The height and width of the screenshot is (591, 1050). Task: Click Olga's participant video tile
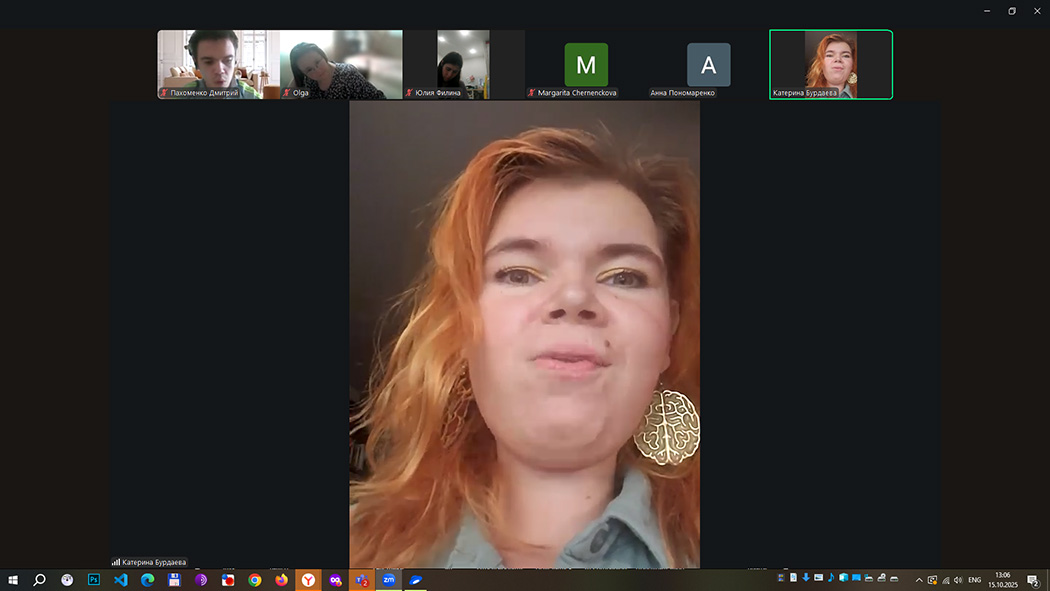341,63
